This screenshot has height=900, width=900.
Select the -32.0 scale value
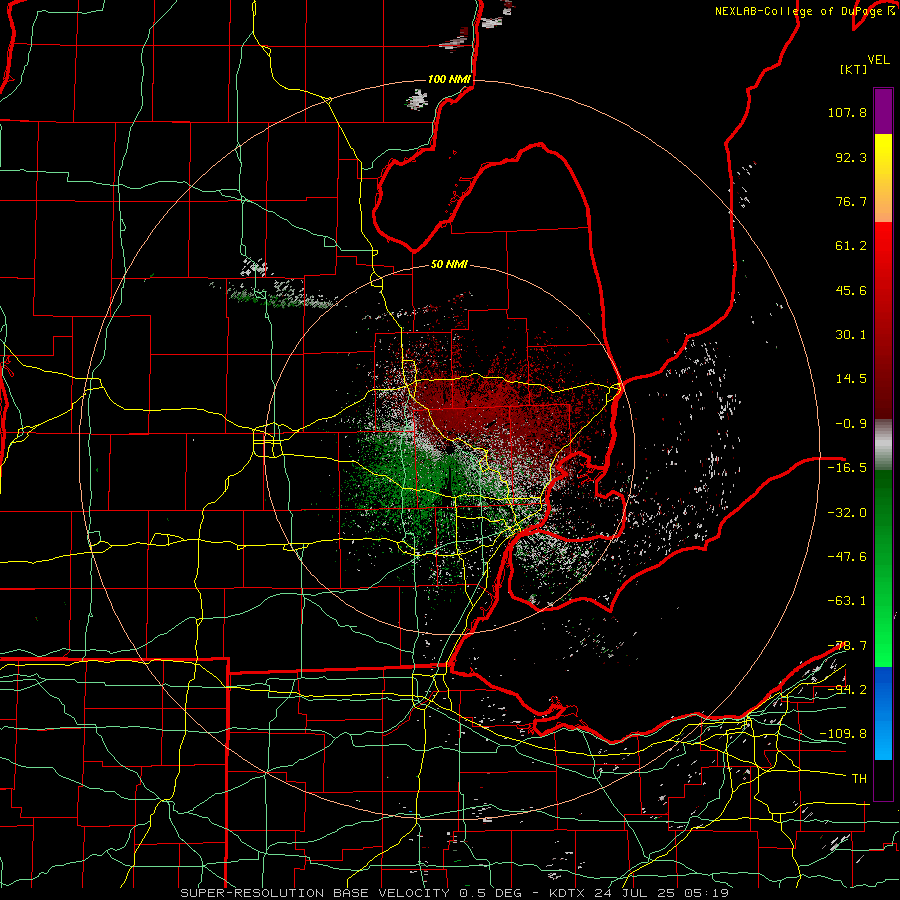[x=847, y=513]
